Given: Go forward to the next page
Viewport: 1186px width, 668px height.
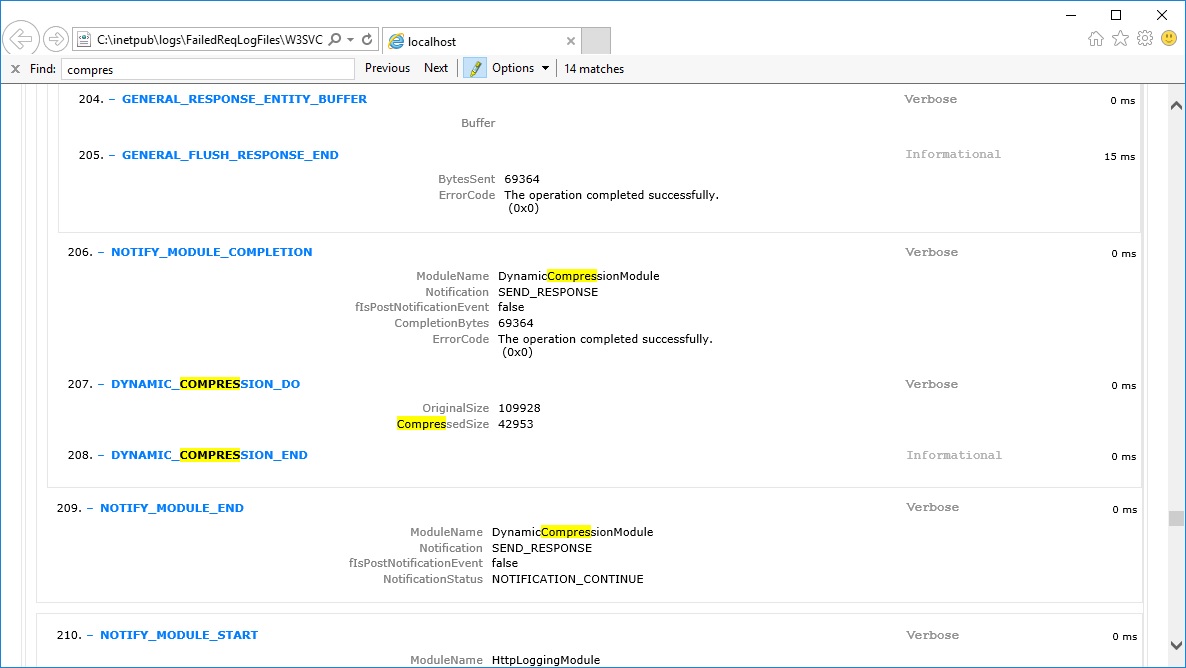Looking at the screenshot, I should point(55,39).
